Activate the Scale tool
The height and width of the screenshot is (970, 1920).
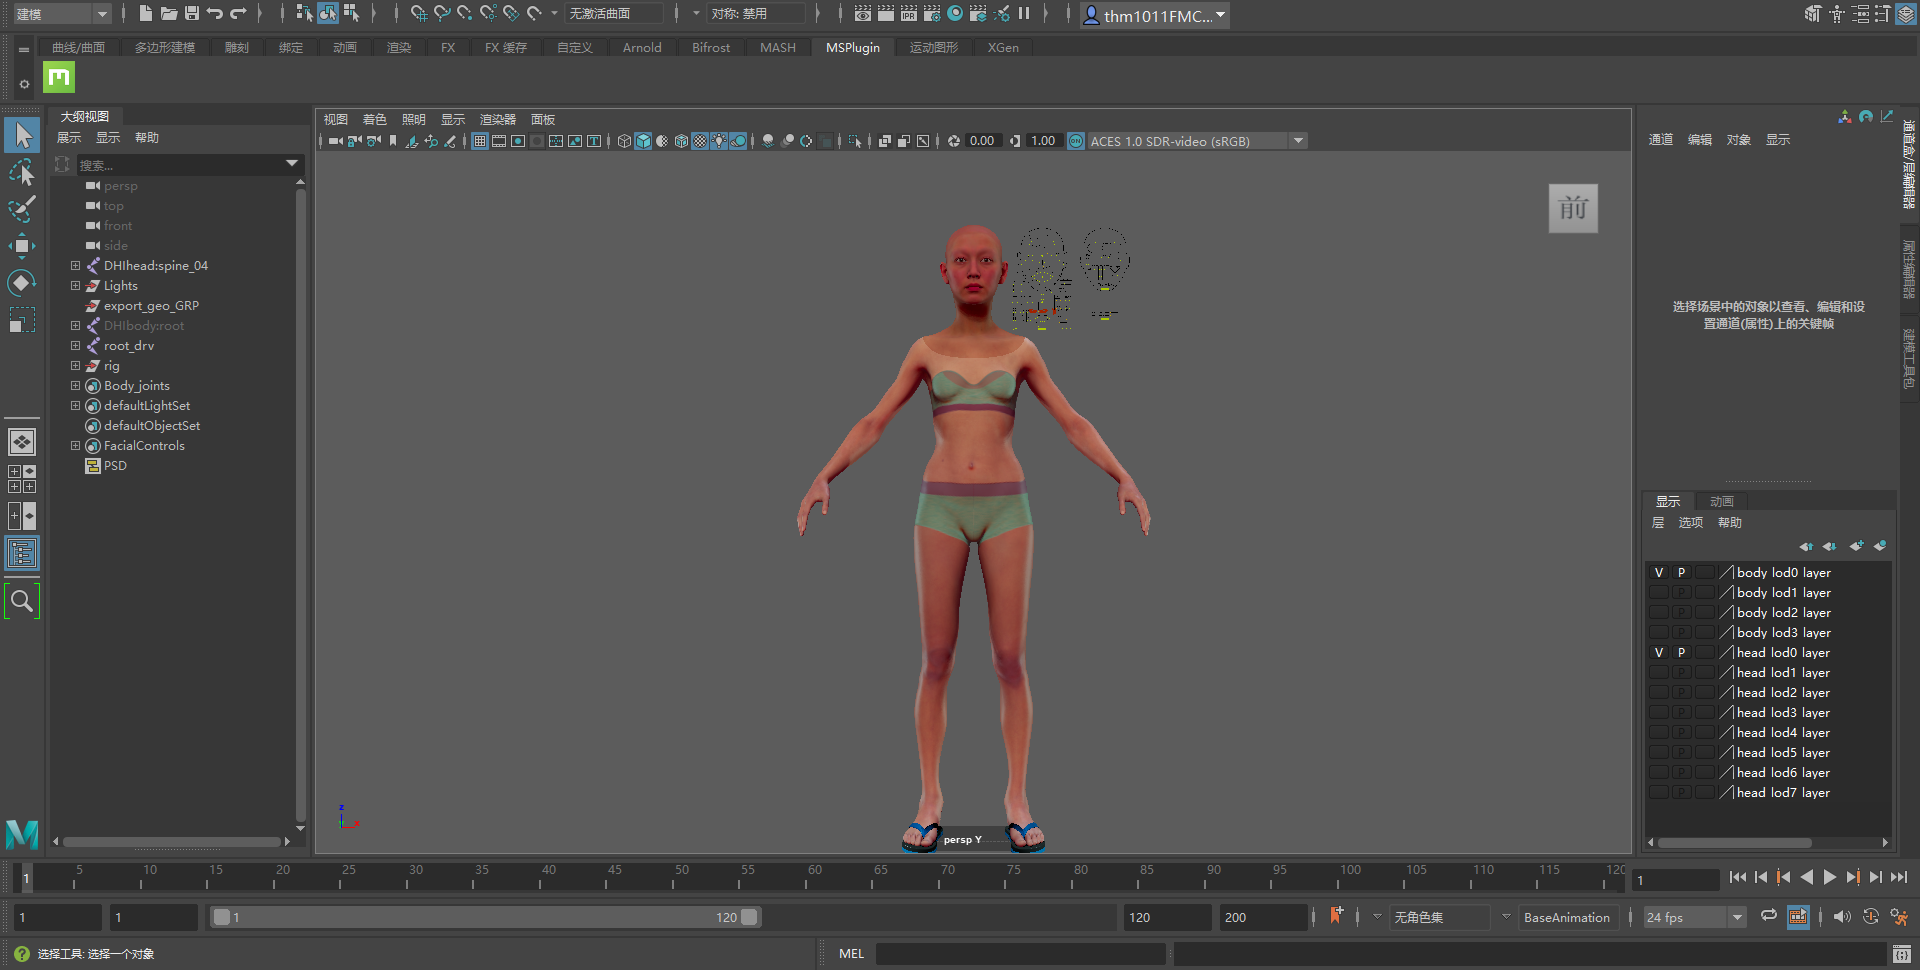tap(22, 320)
